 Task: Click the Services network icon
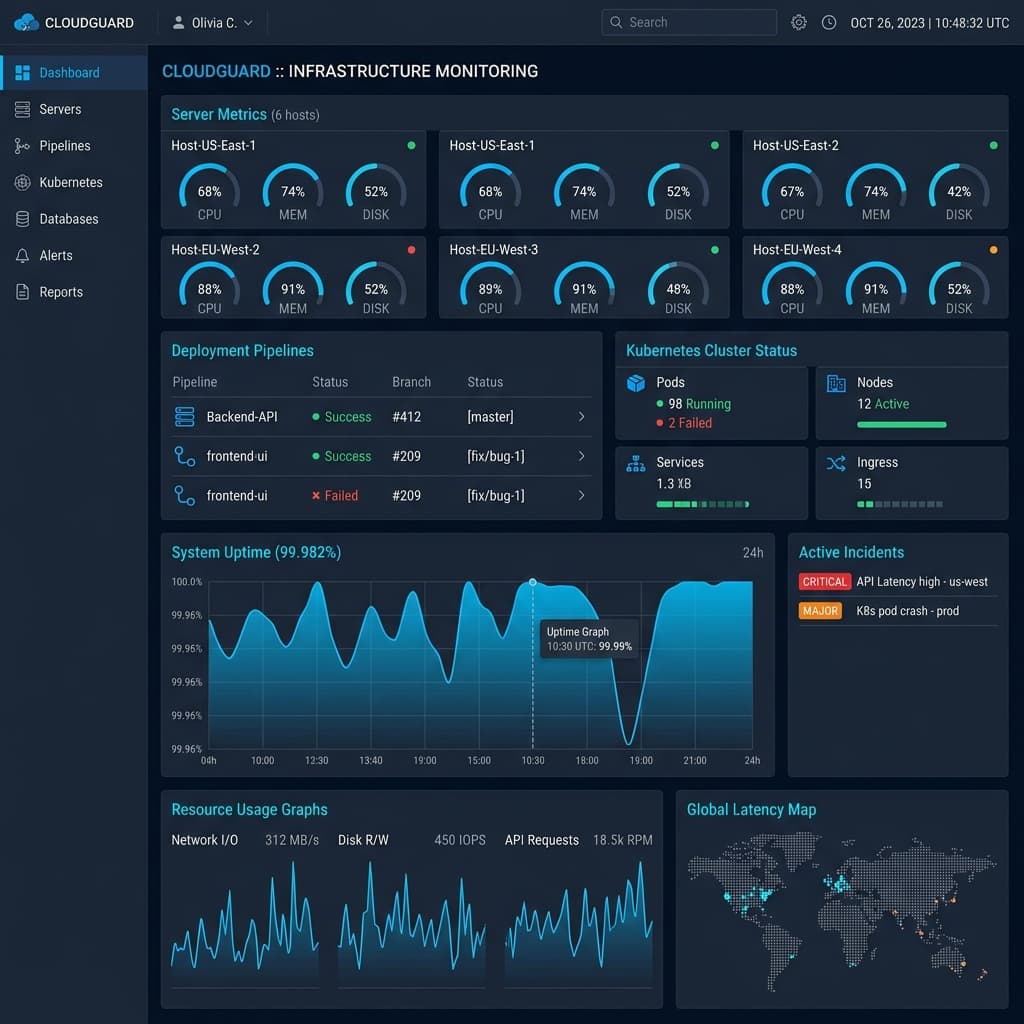point(635,464)
